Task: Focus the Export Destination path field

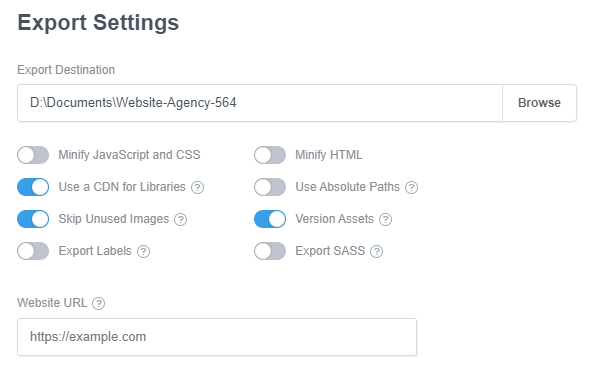Action: (260, 103)
